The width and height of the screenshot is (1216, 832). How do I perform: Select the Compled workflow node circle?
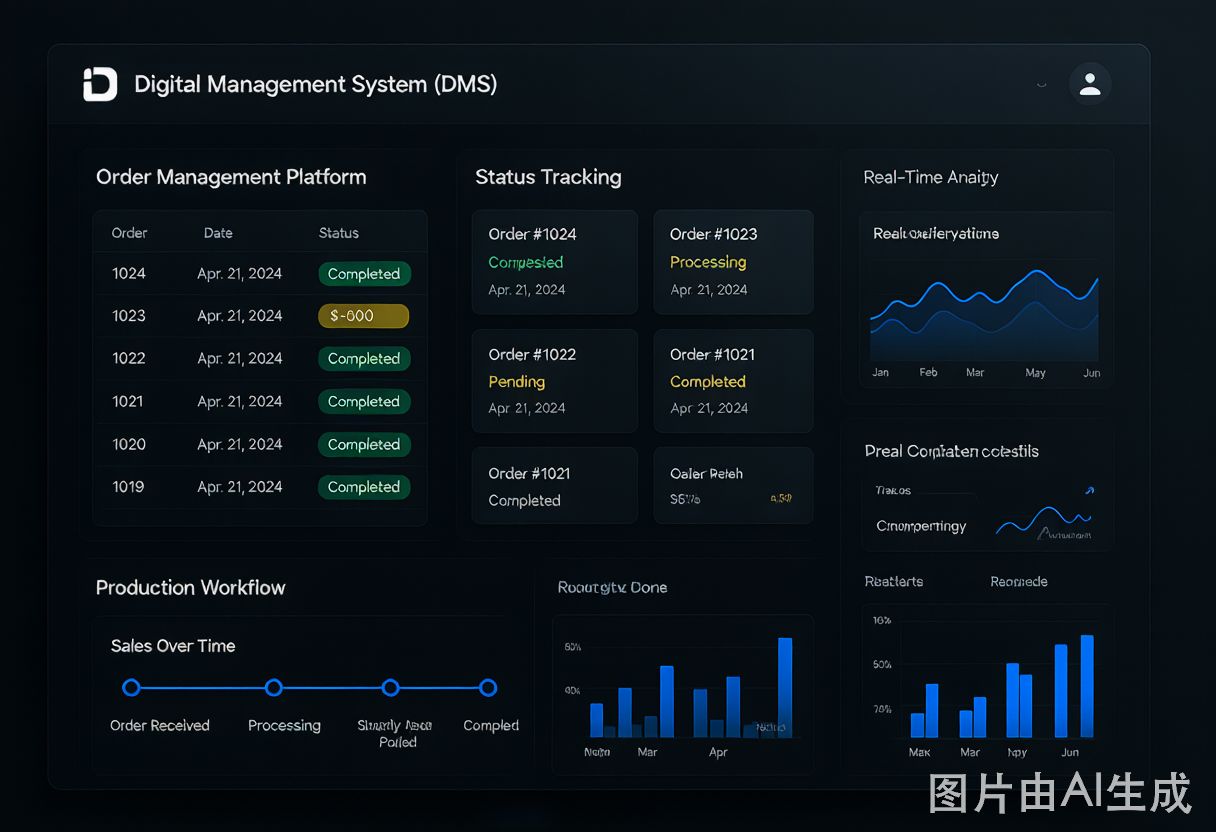click(488, 688)
